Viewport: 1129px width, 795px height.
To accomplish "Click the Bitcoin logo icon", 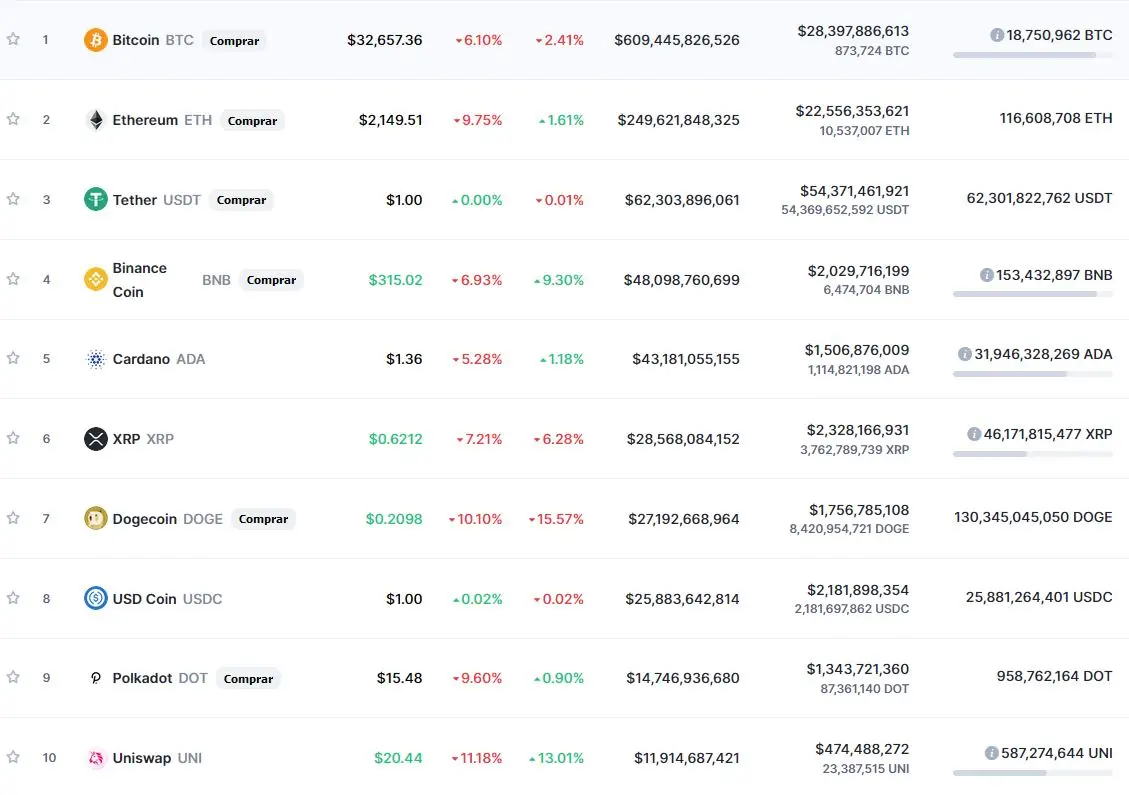I will click(x=96, y=40).
